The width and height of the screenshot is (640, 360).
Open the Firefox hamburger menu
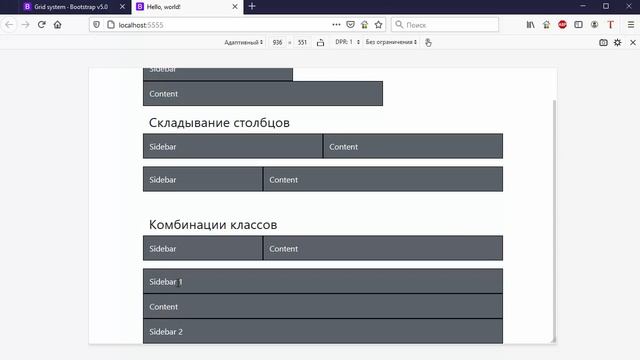(x=631, y=24)
